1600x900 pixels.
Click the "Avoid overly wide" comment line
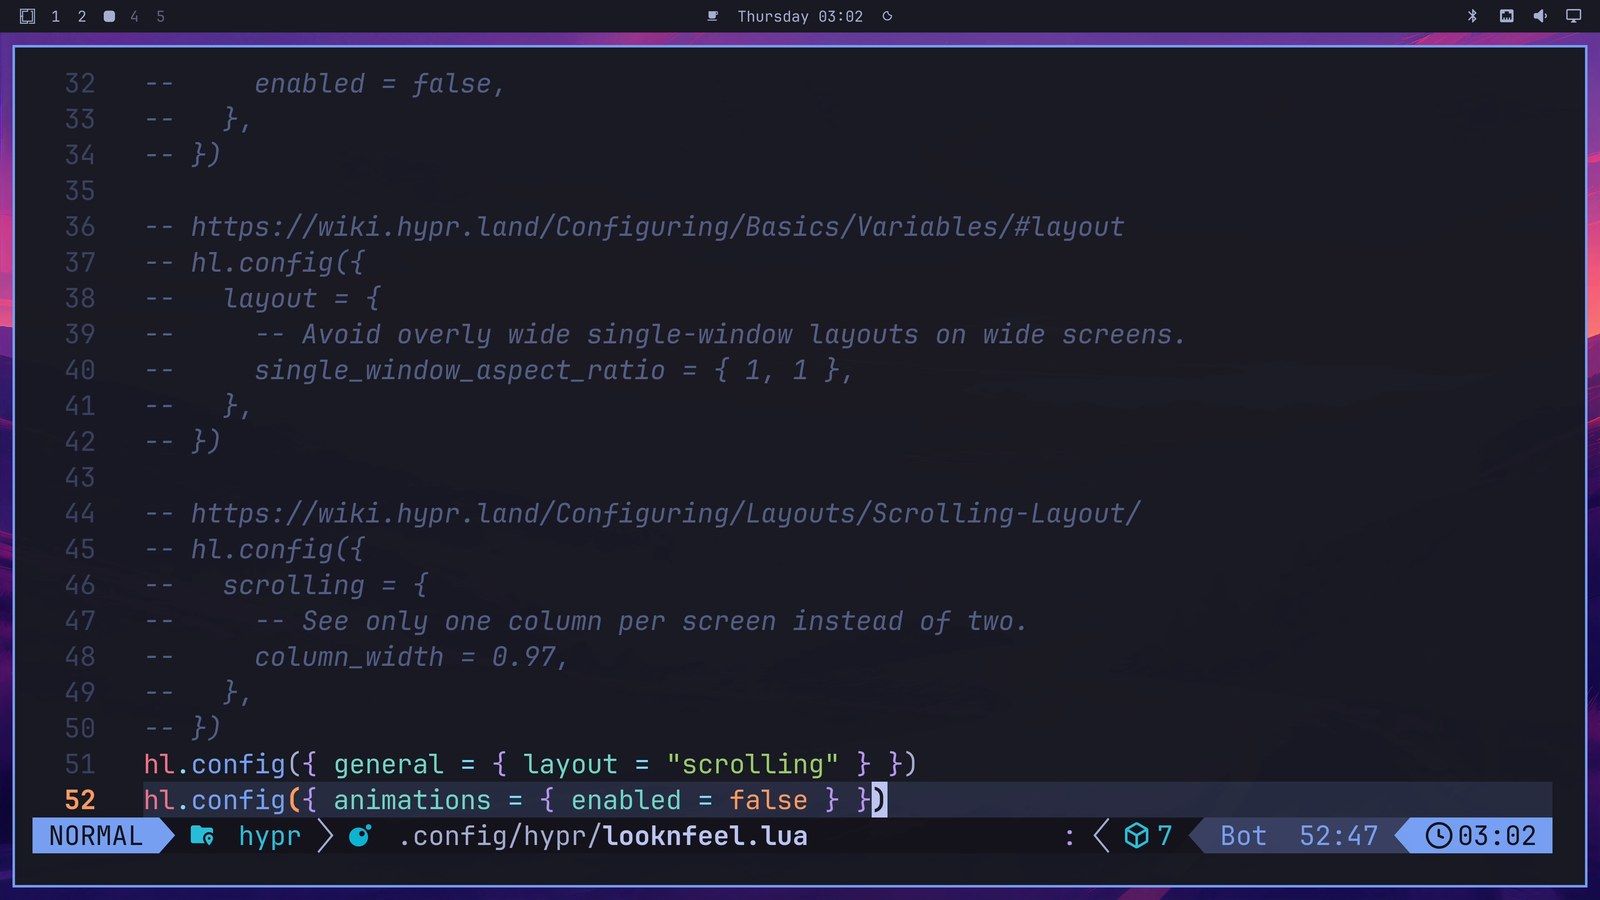[x=720, y=335]
